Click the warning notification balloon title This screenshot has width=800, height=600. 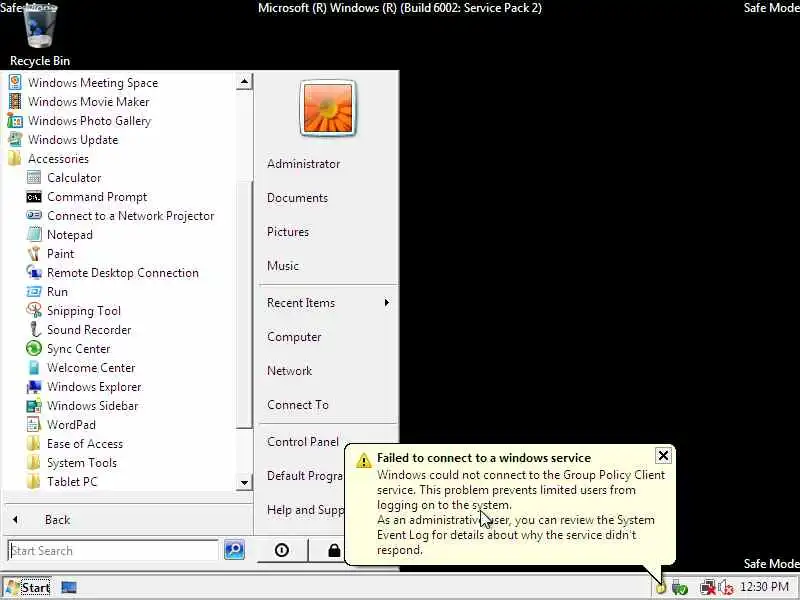tap(484, 458)
